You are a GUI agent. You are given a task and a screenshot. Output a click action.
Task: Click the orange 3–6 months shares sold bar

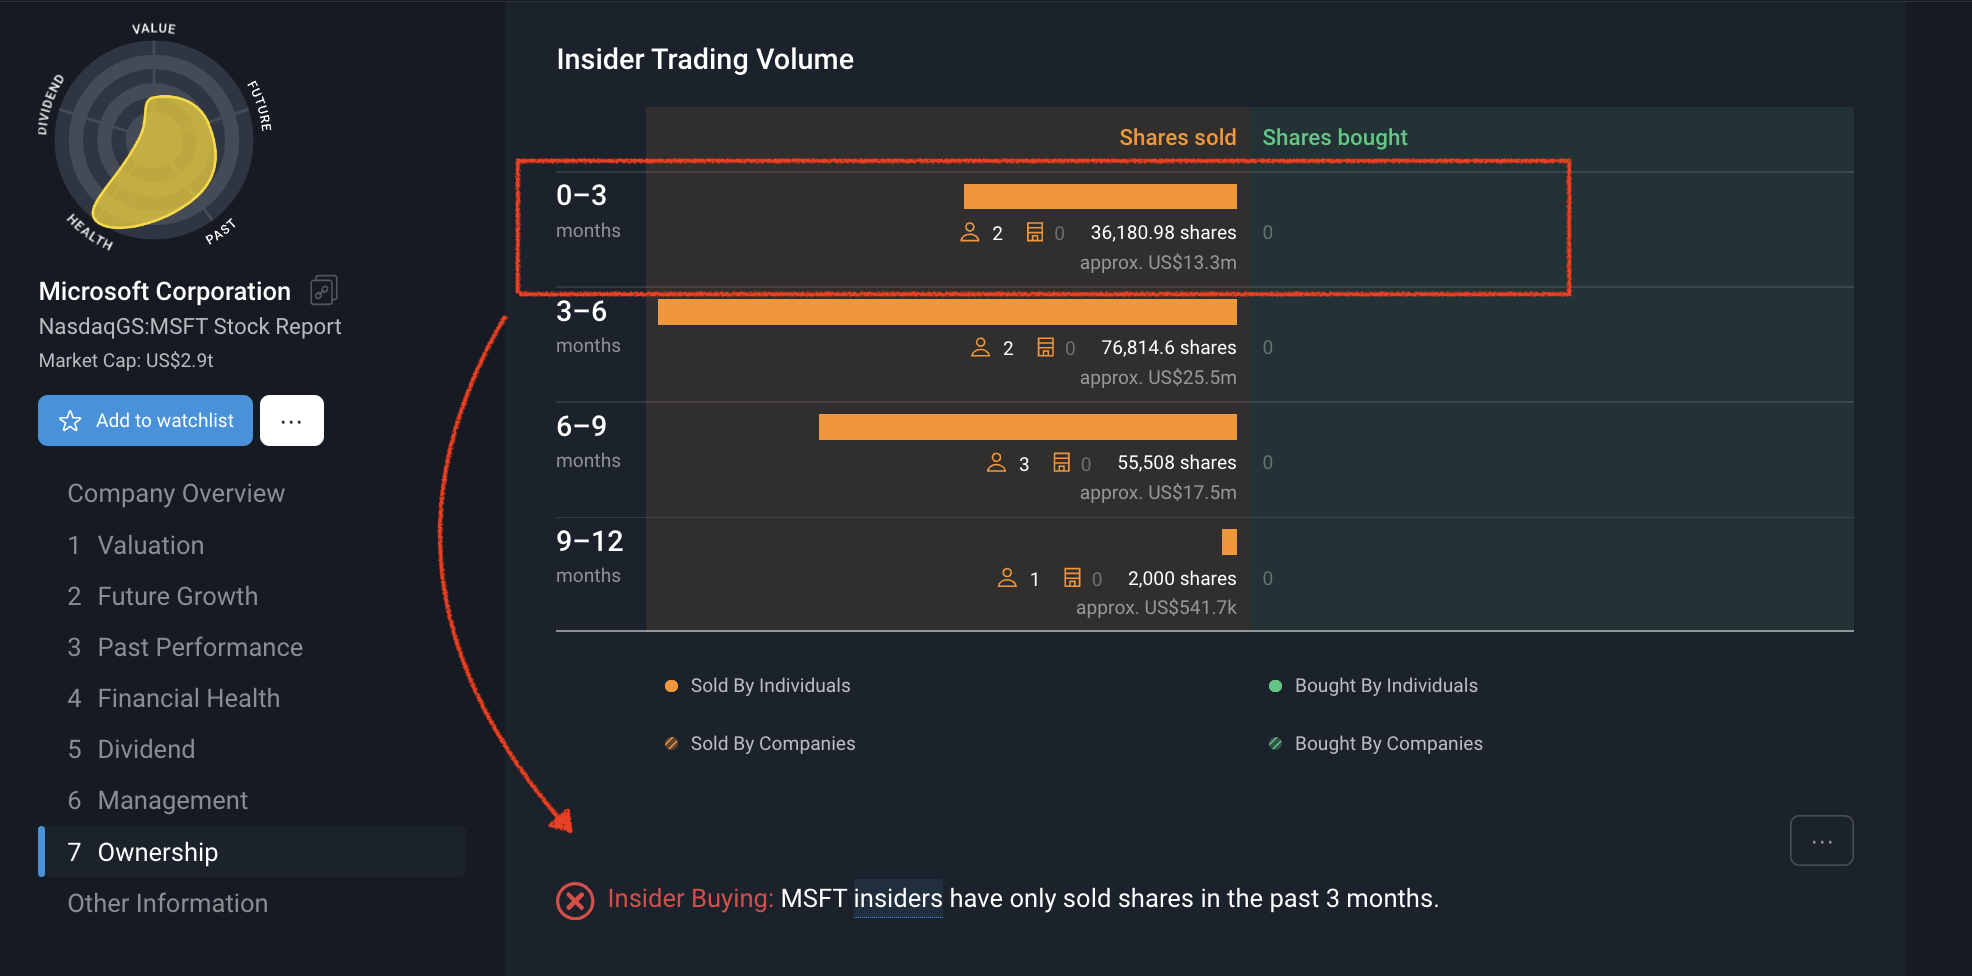[x=947, y=312]
